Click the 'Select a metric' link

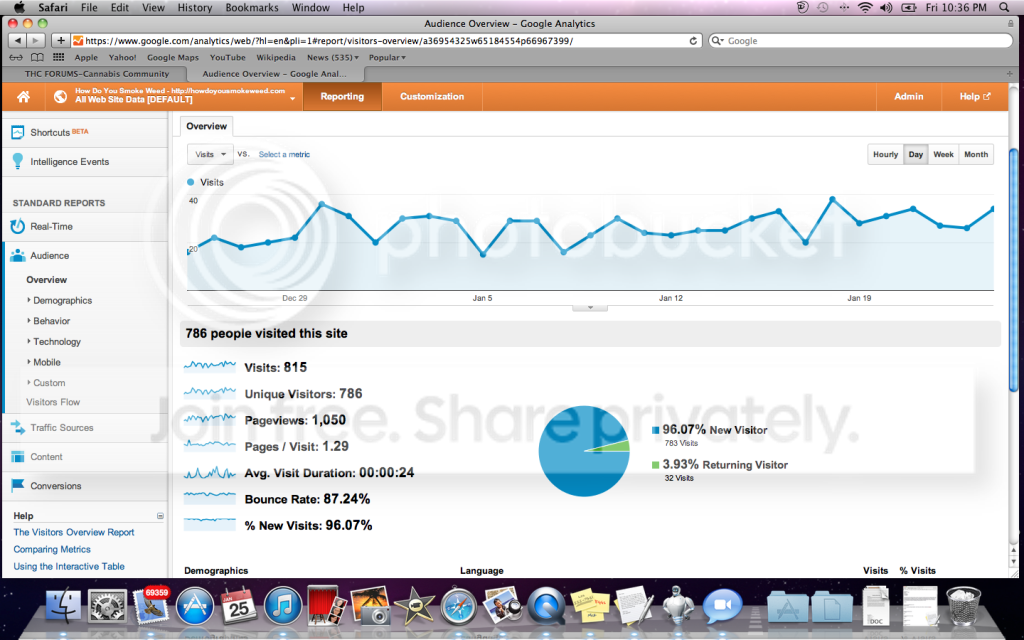click(284, 154)
